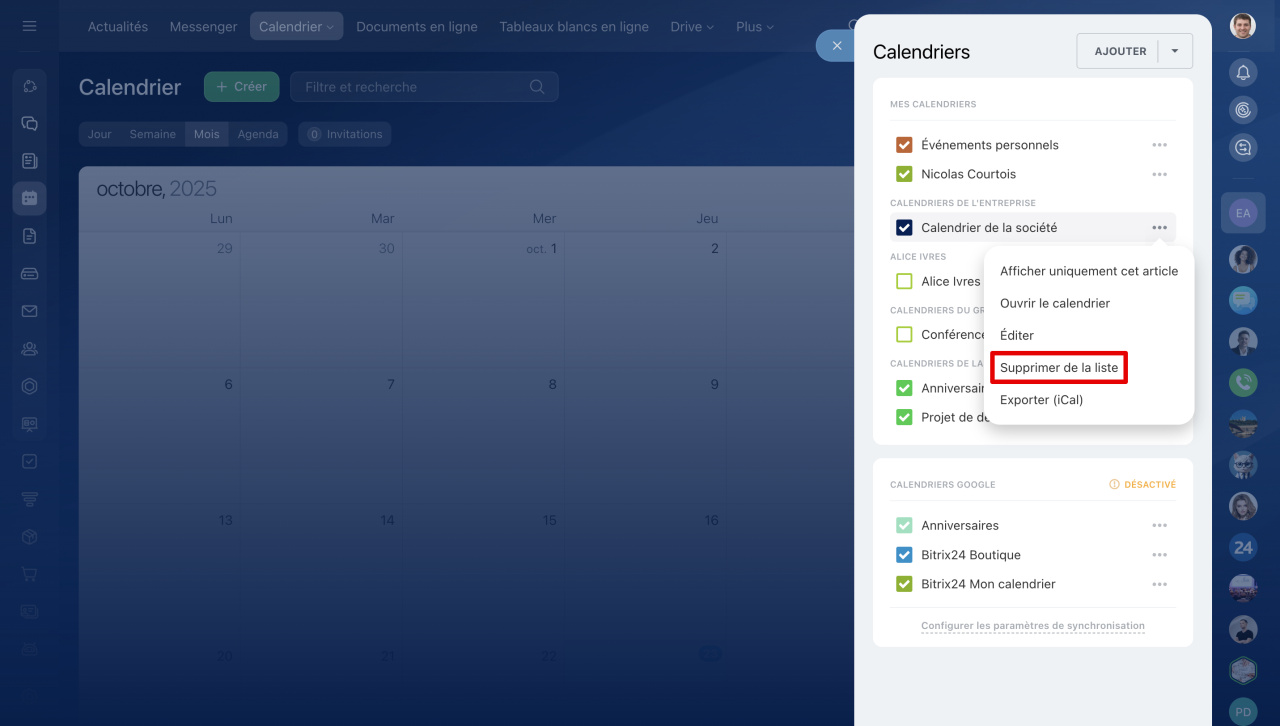Open the calendar icon in left sidebar
The image size is (1280, 726).
point(29,198)
